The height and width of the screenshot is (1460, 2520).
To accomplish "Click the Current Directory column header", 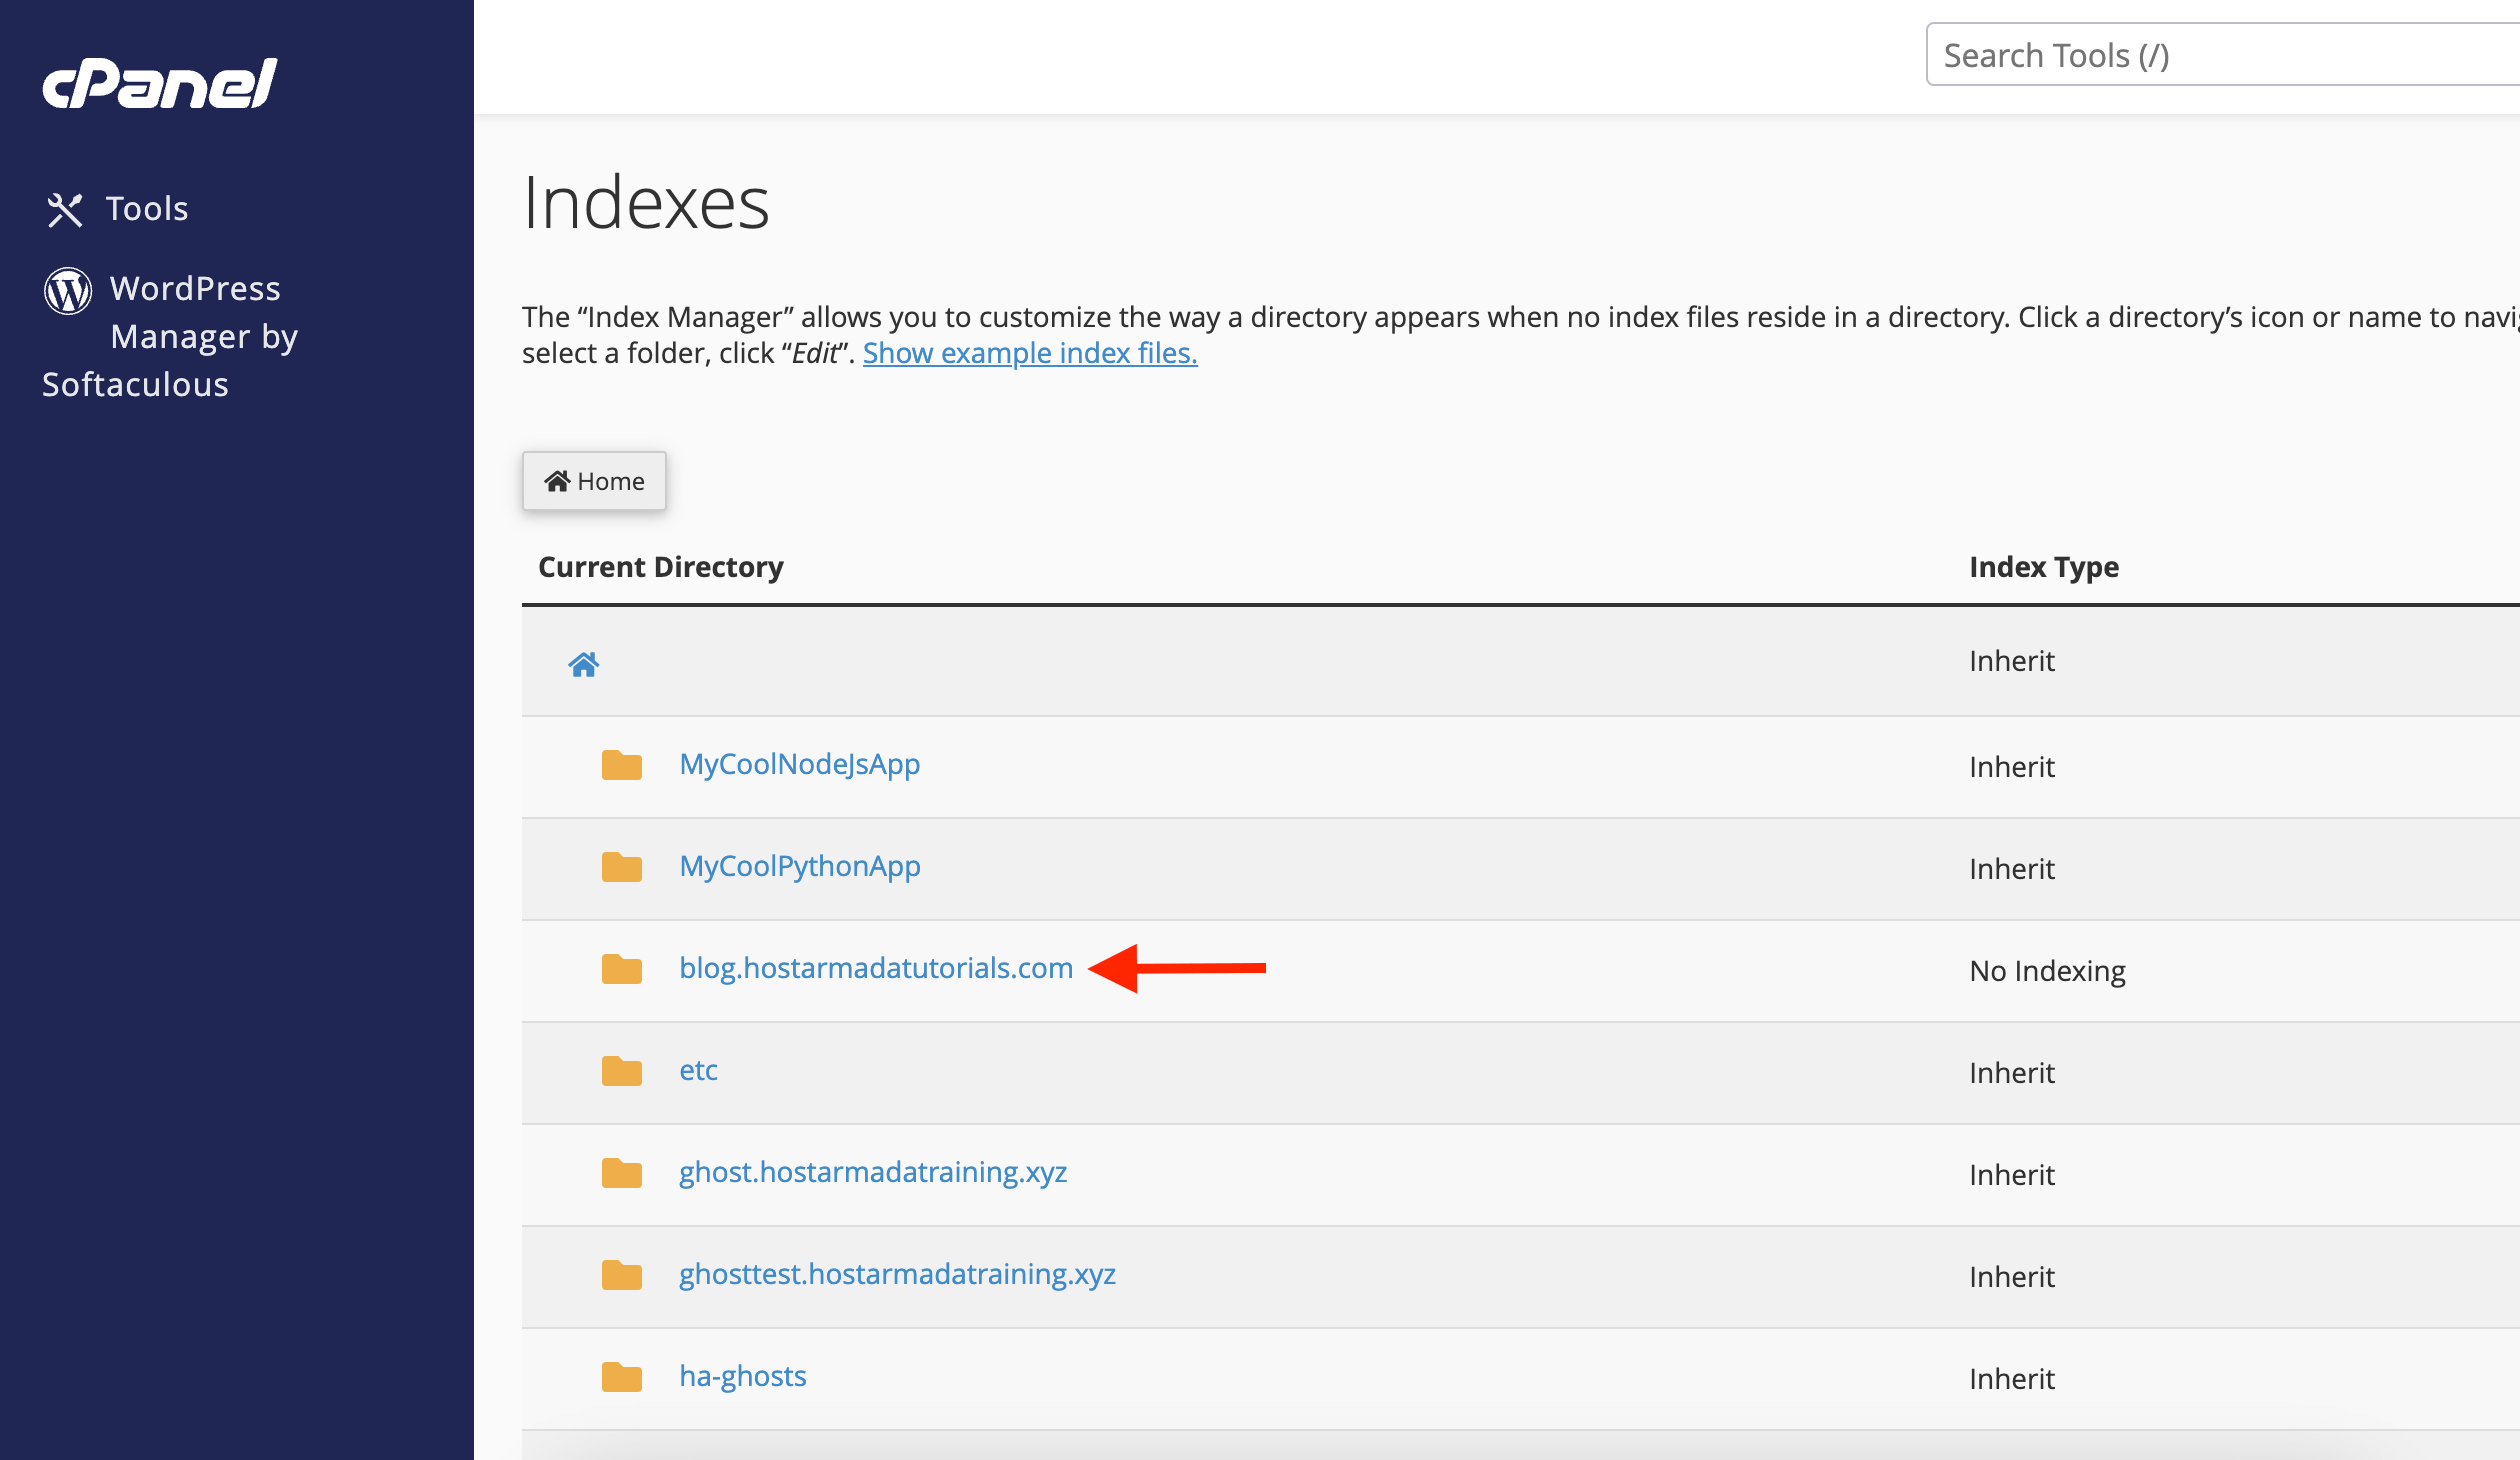I will coord(661,567).
